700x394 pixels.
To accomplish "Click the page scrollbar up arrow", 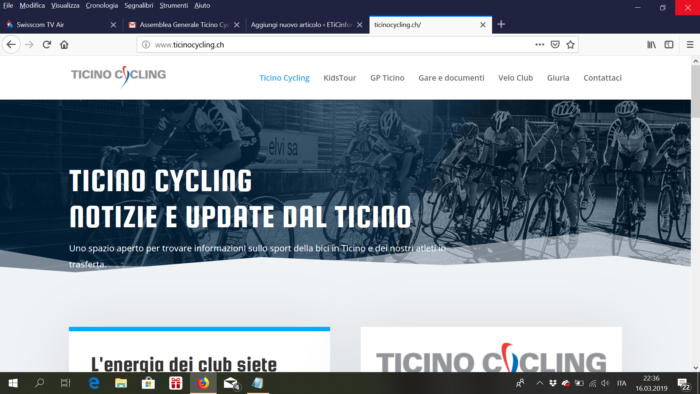I will point(696,60).
